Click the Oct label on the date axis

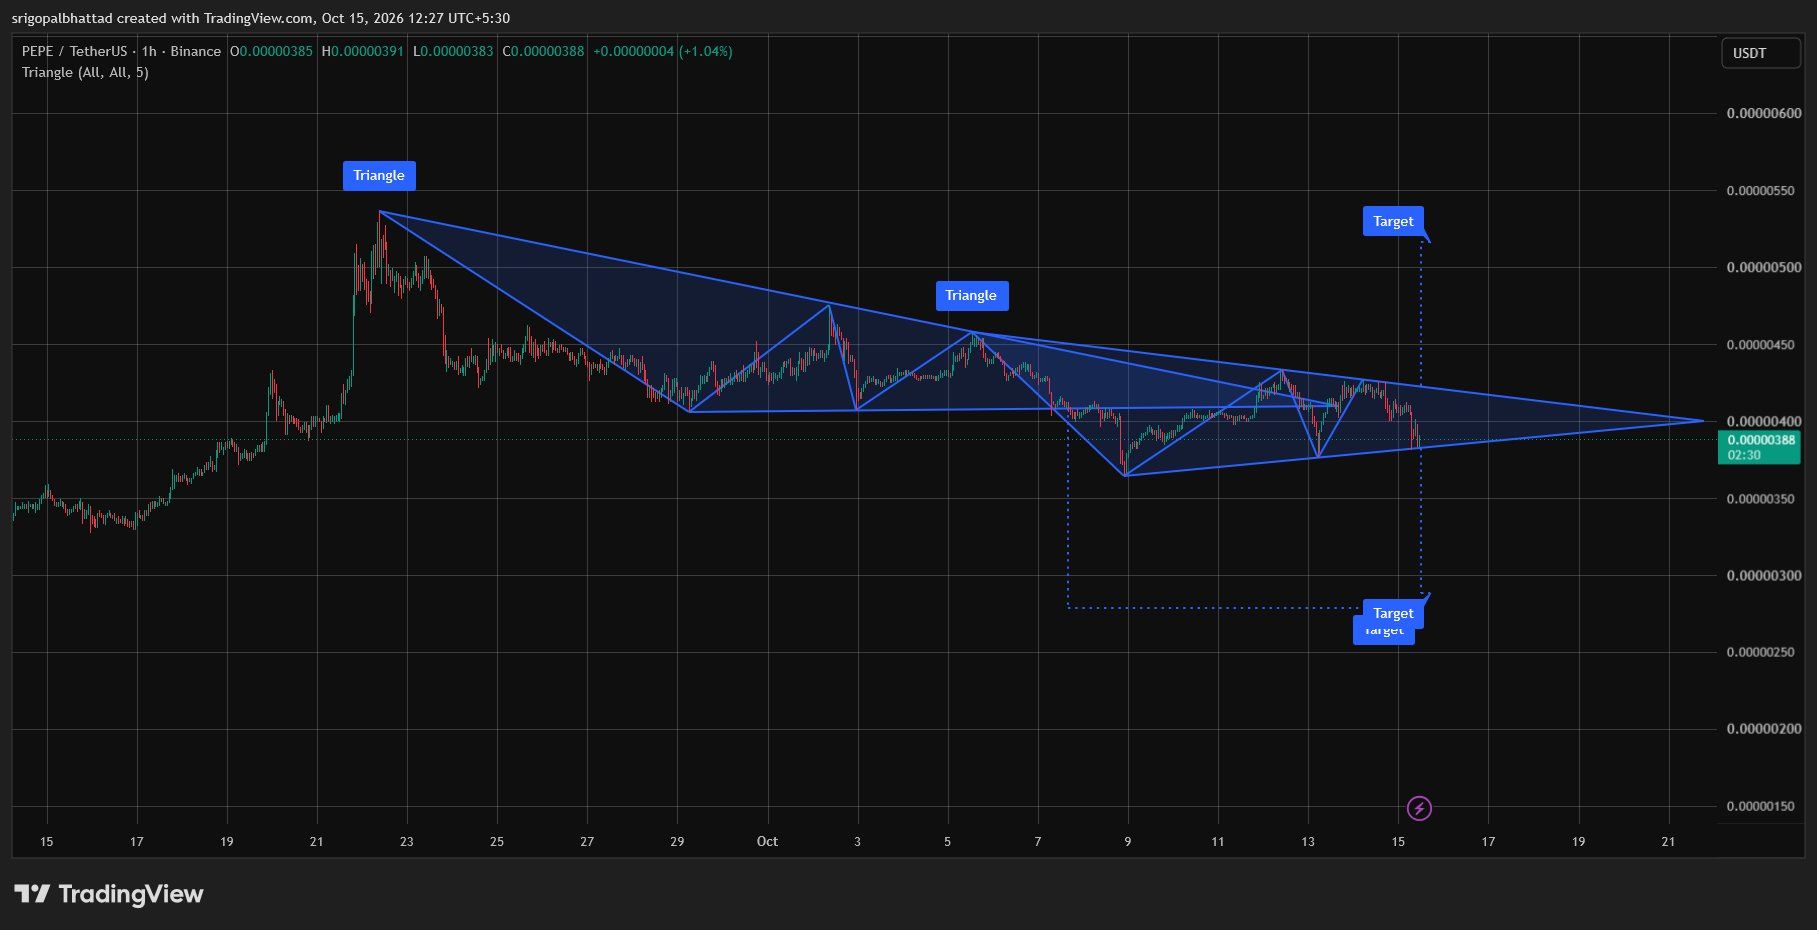(767, 841)
